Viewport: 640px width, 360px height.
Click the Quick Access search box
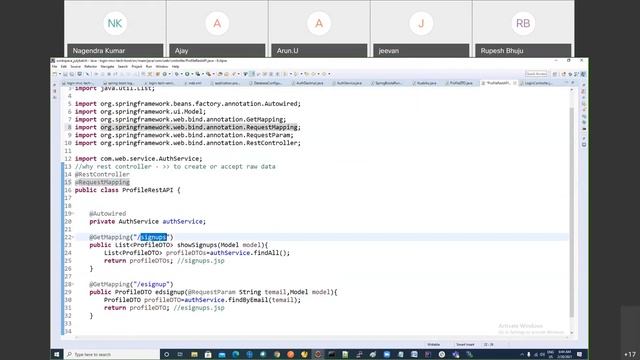click(536, 74)
